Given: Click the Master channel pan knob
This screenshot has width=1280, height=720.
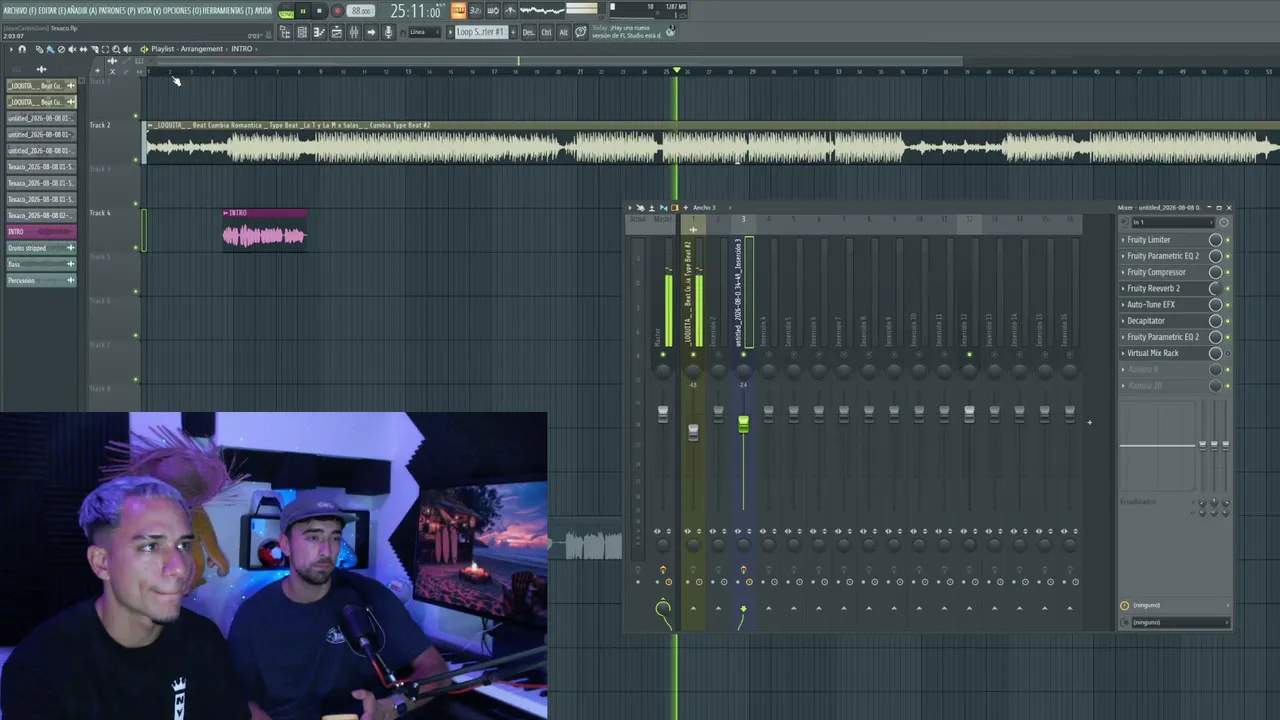Looking at the screenshot, I should (x=662, y=371).
